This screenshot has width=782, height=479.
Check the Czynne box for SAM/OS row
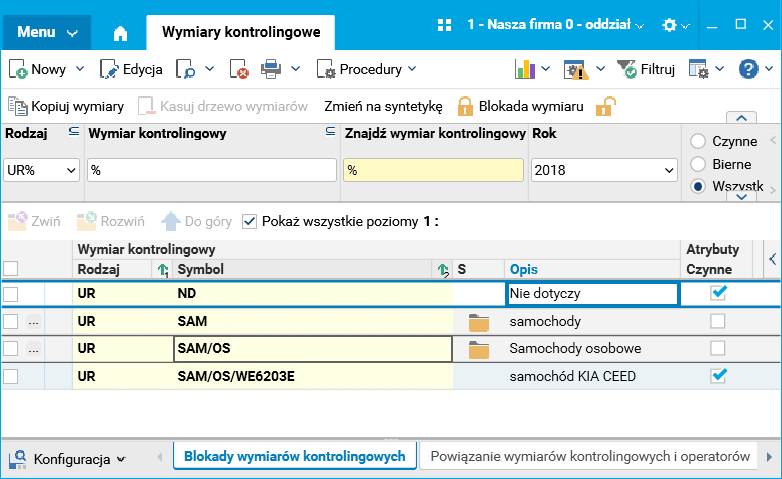click(x=718, y=349)
